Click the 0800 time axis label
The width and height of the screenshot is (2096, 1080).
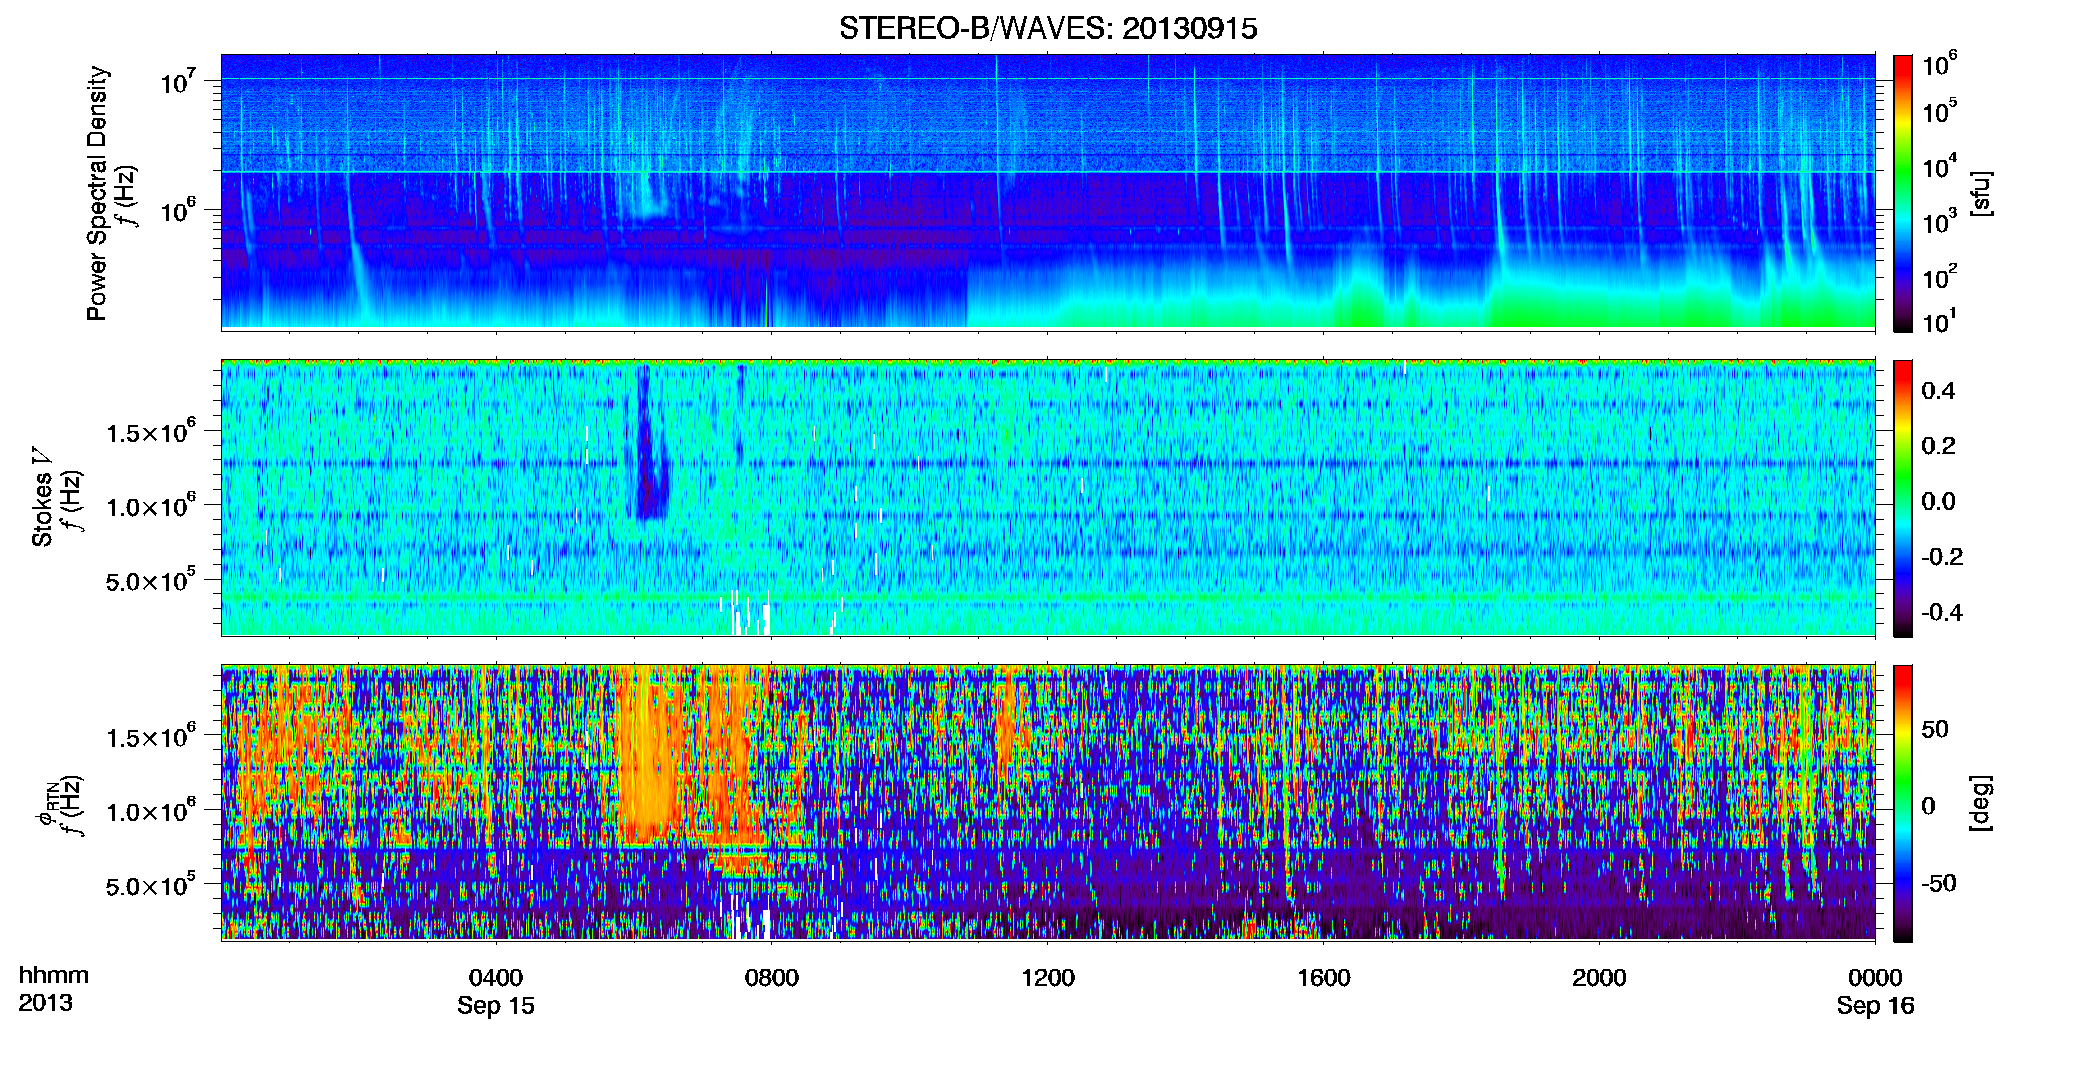pyautogui.click(x=772, y=978)
